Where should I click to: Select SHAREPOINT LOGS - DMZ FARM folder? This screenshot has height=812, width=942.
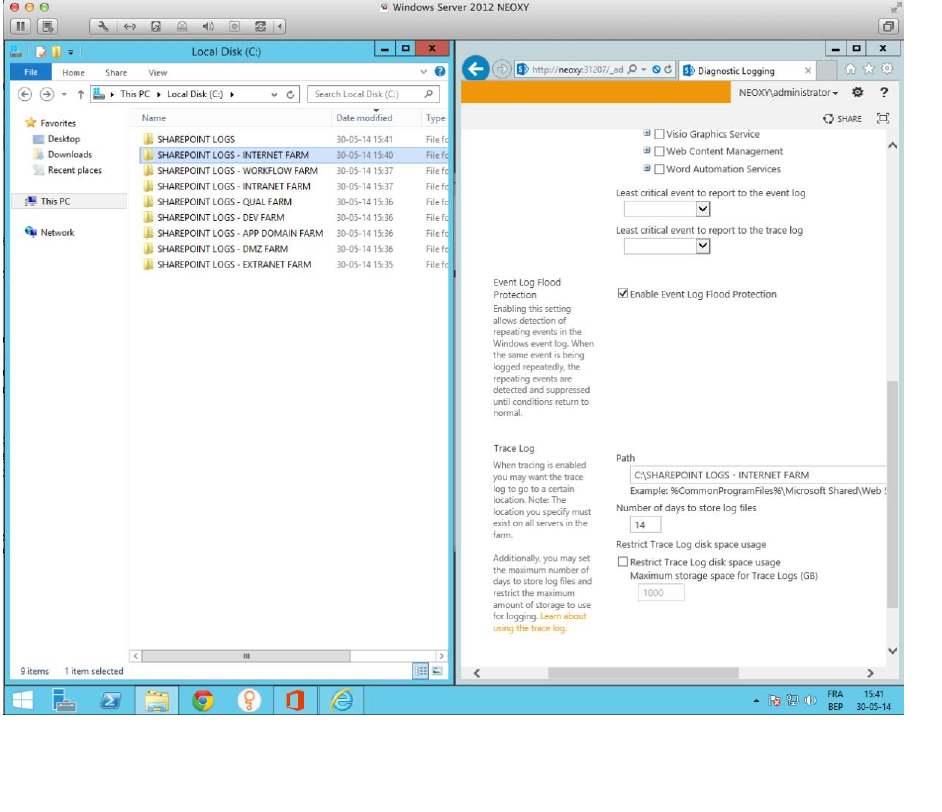222,249
